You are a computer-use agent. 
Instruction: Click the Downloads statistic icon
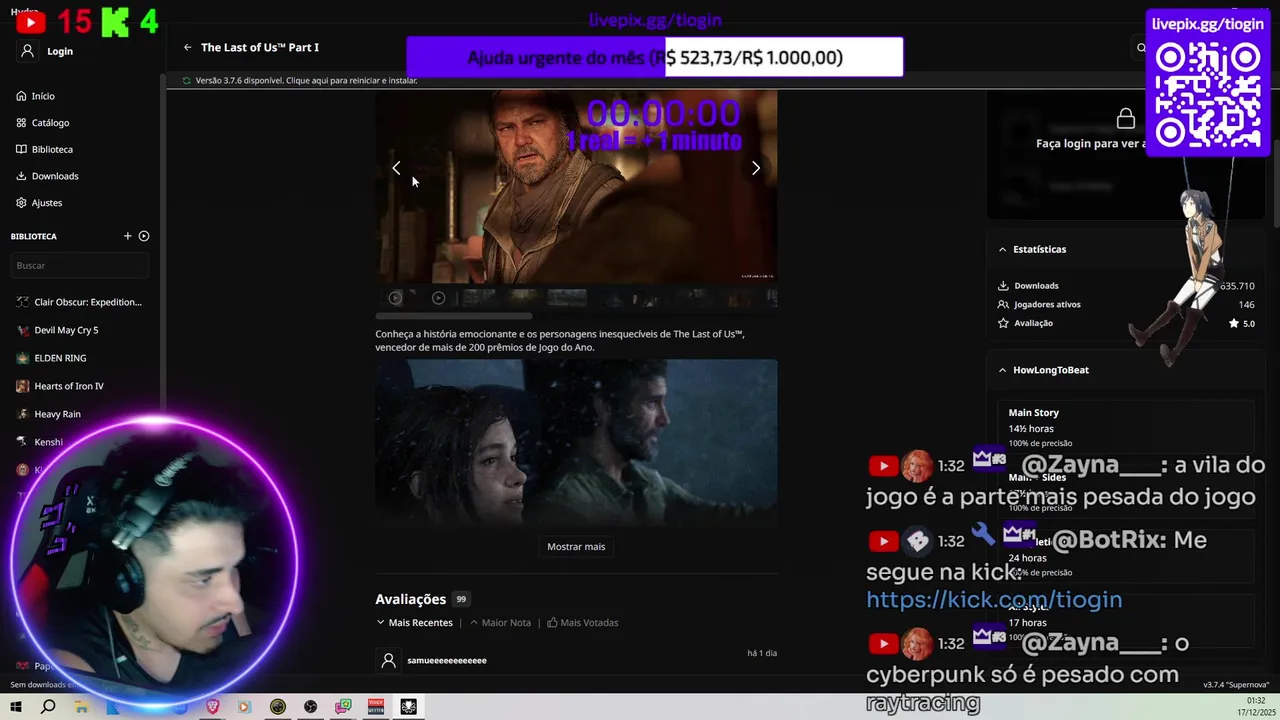click(x=1003, y=286)
